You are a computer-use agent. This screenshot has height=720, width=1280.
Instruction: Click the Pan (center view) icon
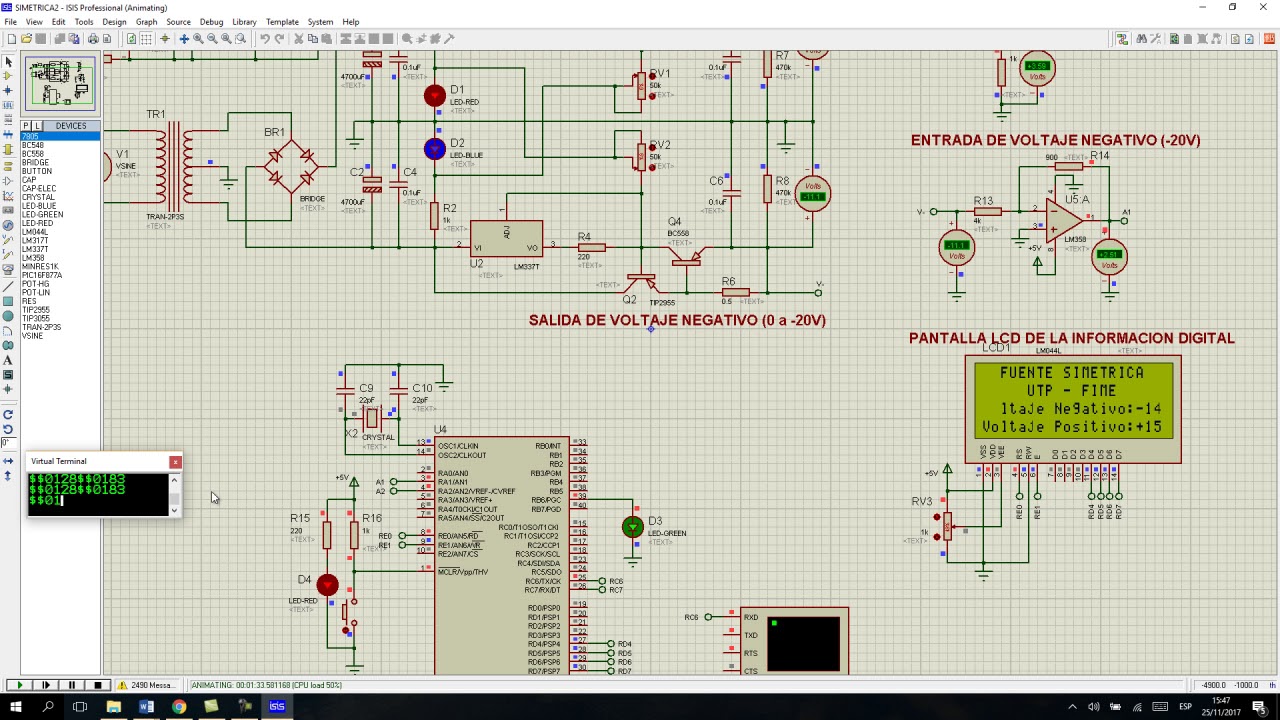184,39
